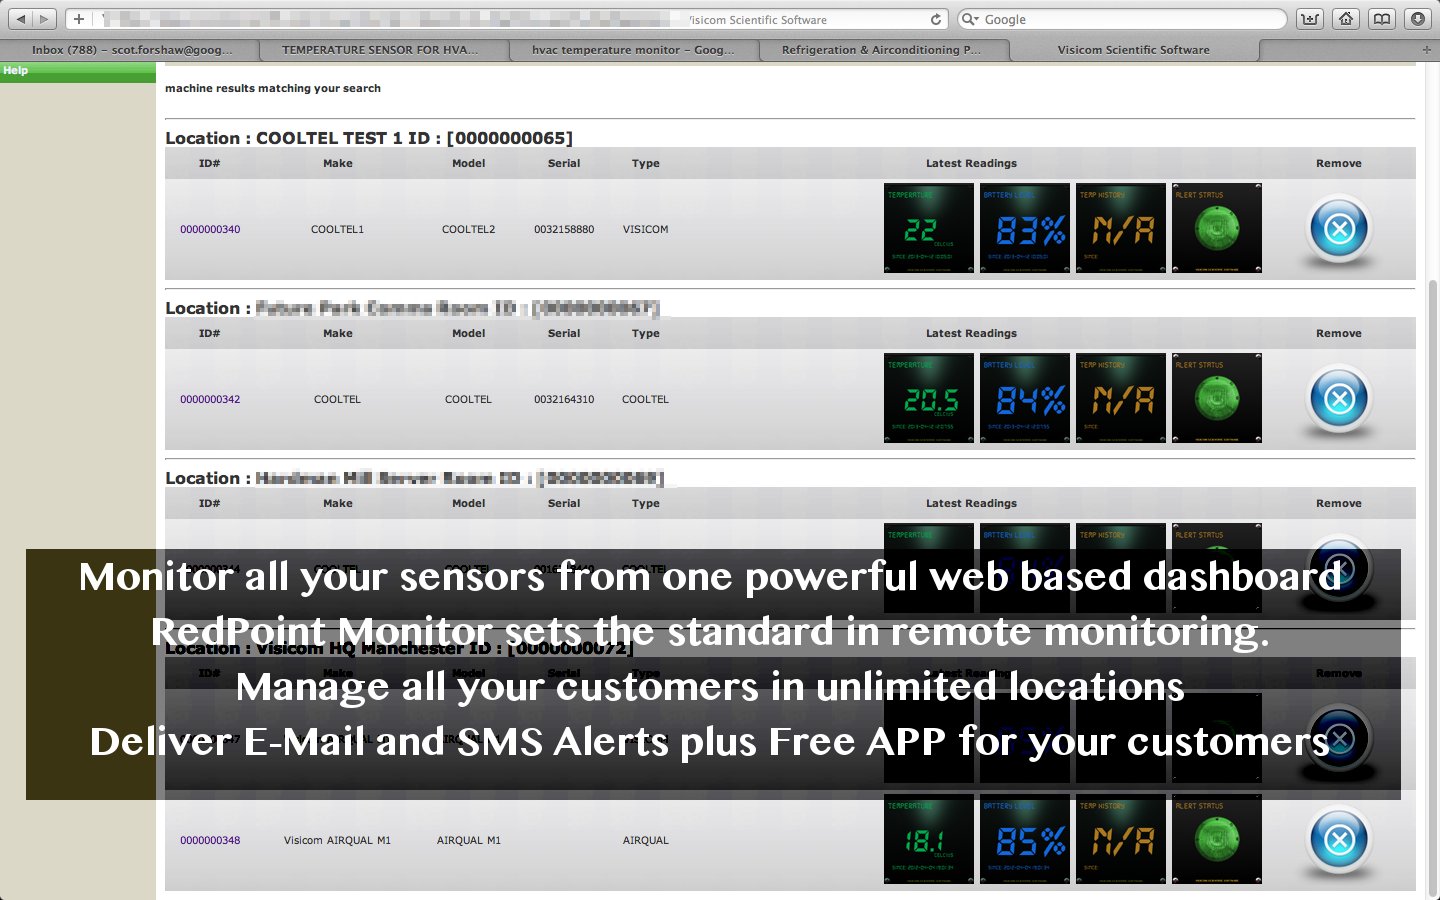This screenshot has height=900, width=1440.
Task: Open temp history tile for 0000000342
Action: click(x=1121, y=398)
